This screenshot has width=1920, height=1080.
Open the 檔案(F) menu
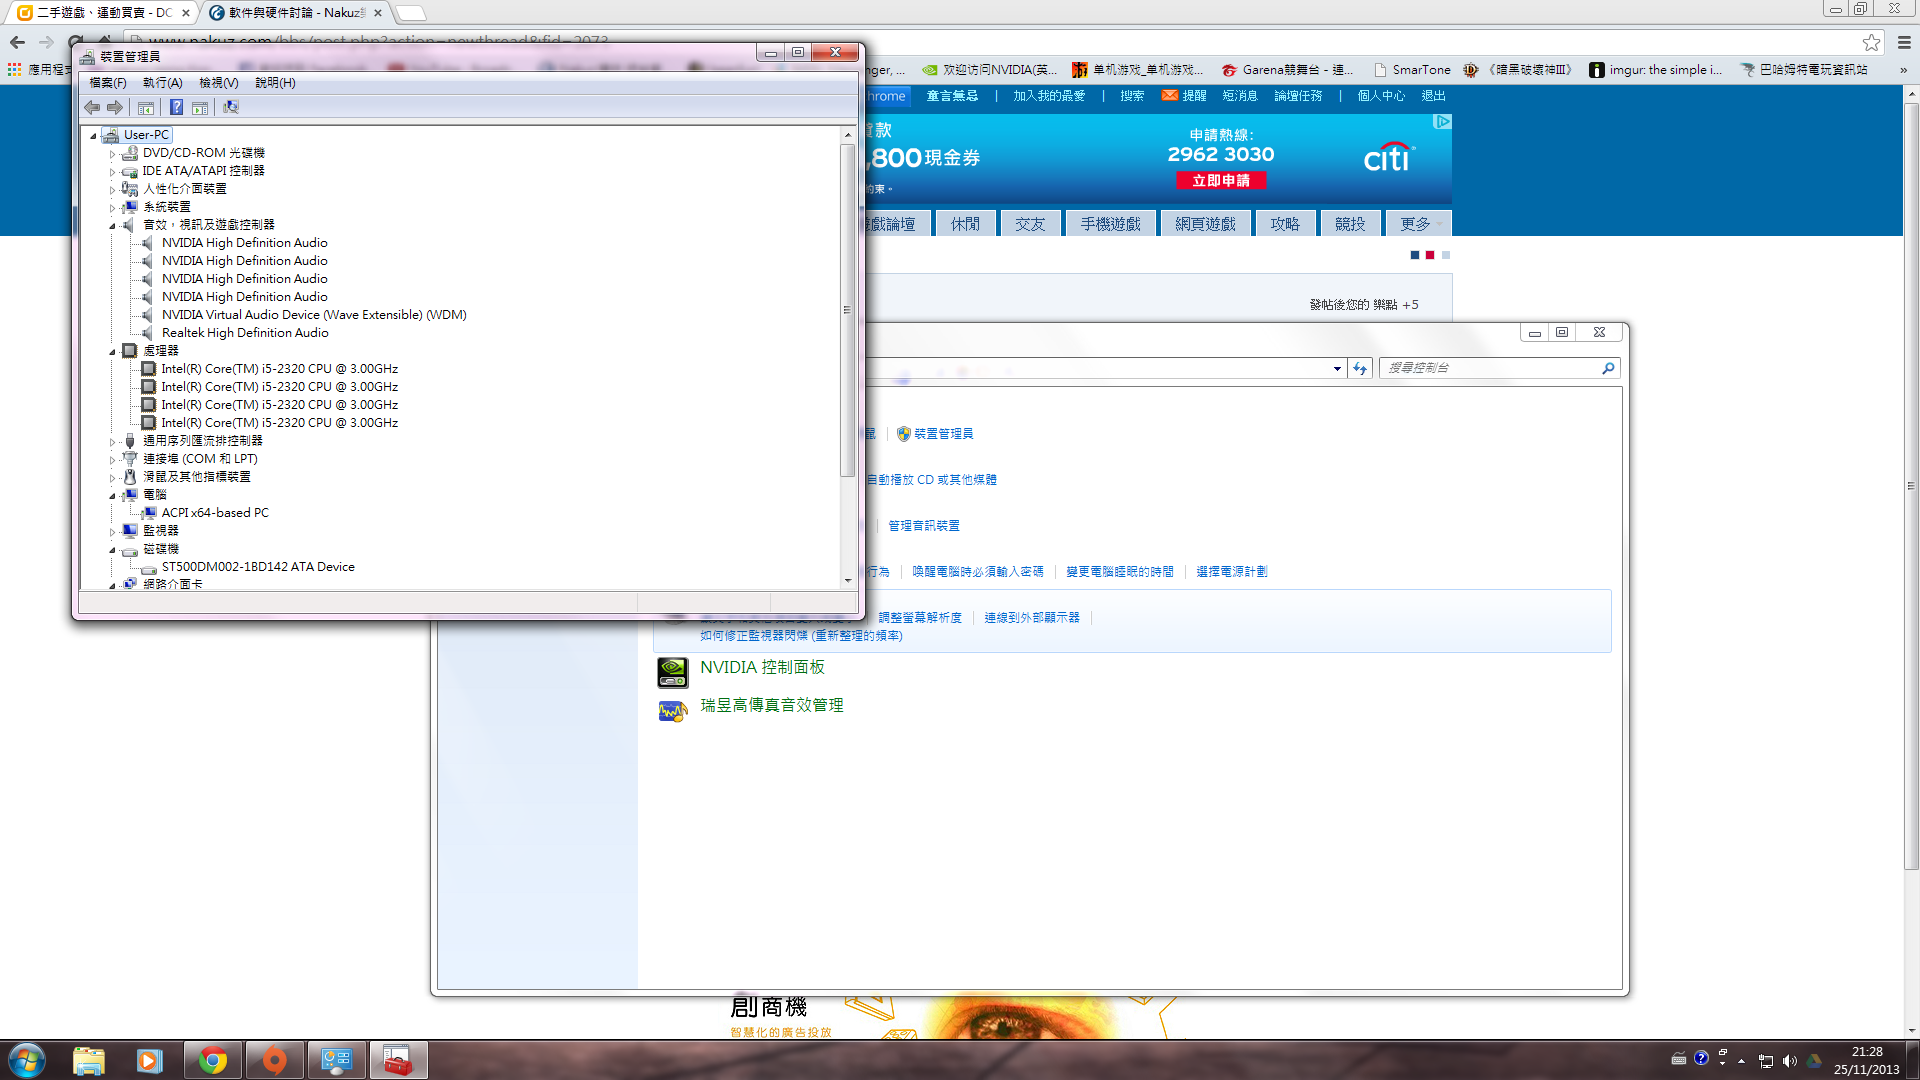(x=107, y=83)
